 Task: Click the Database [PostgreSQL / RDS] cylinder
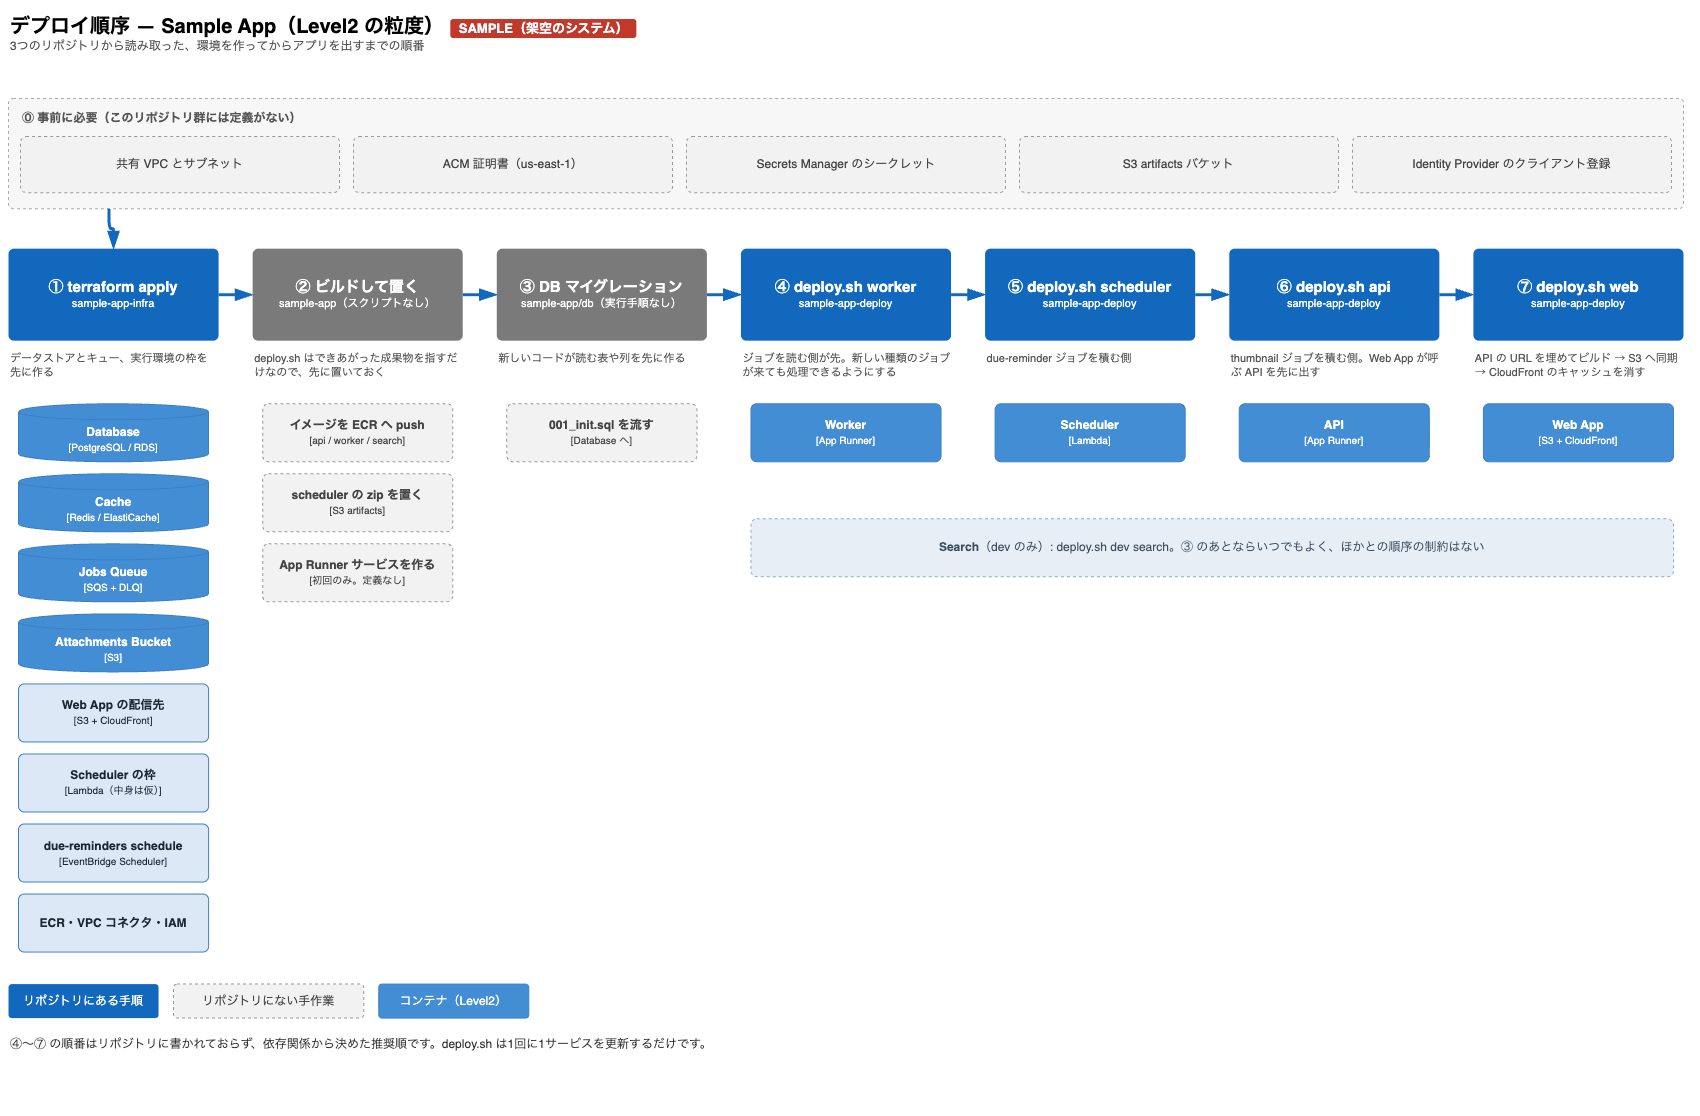[x=113, y=433]
